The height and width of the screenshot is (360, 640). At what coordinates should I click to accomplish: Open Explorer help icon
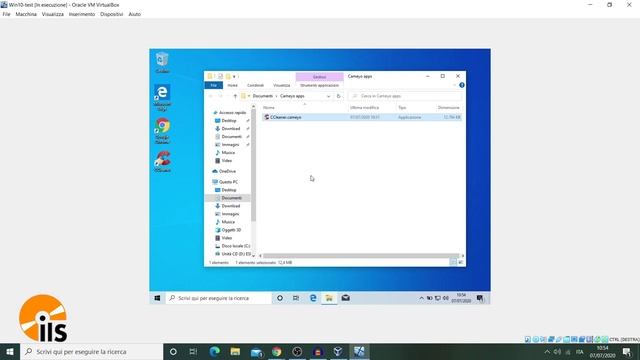[462, 85]
